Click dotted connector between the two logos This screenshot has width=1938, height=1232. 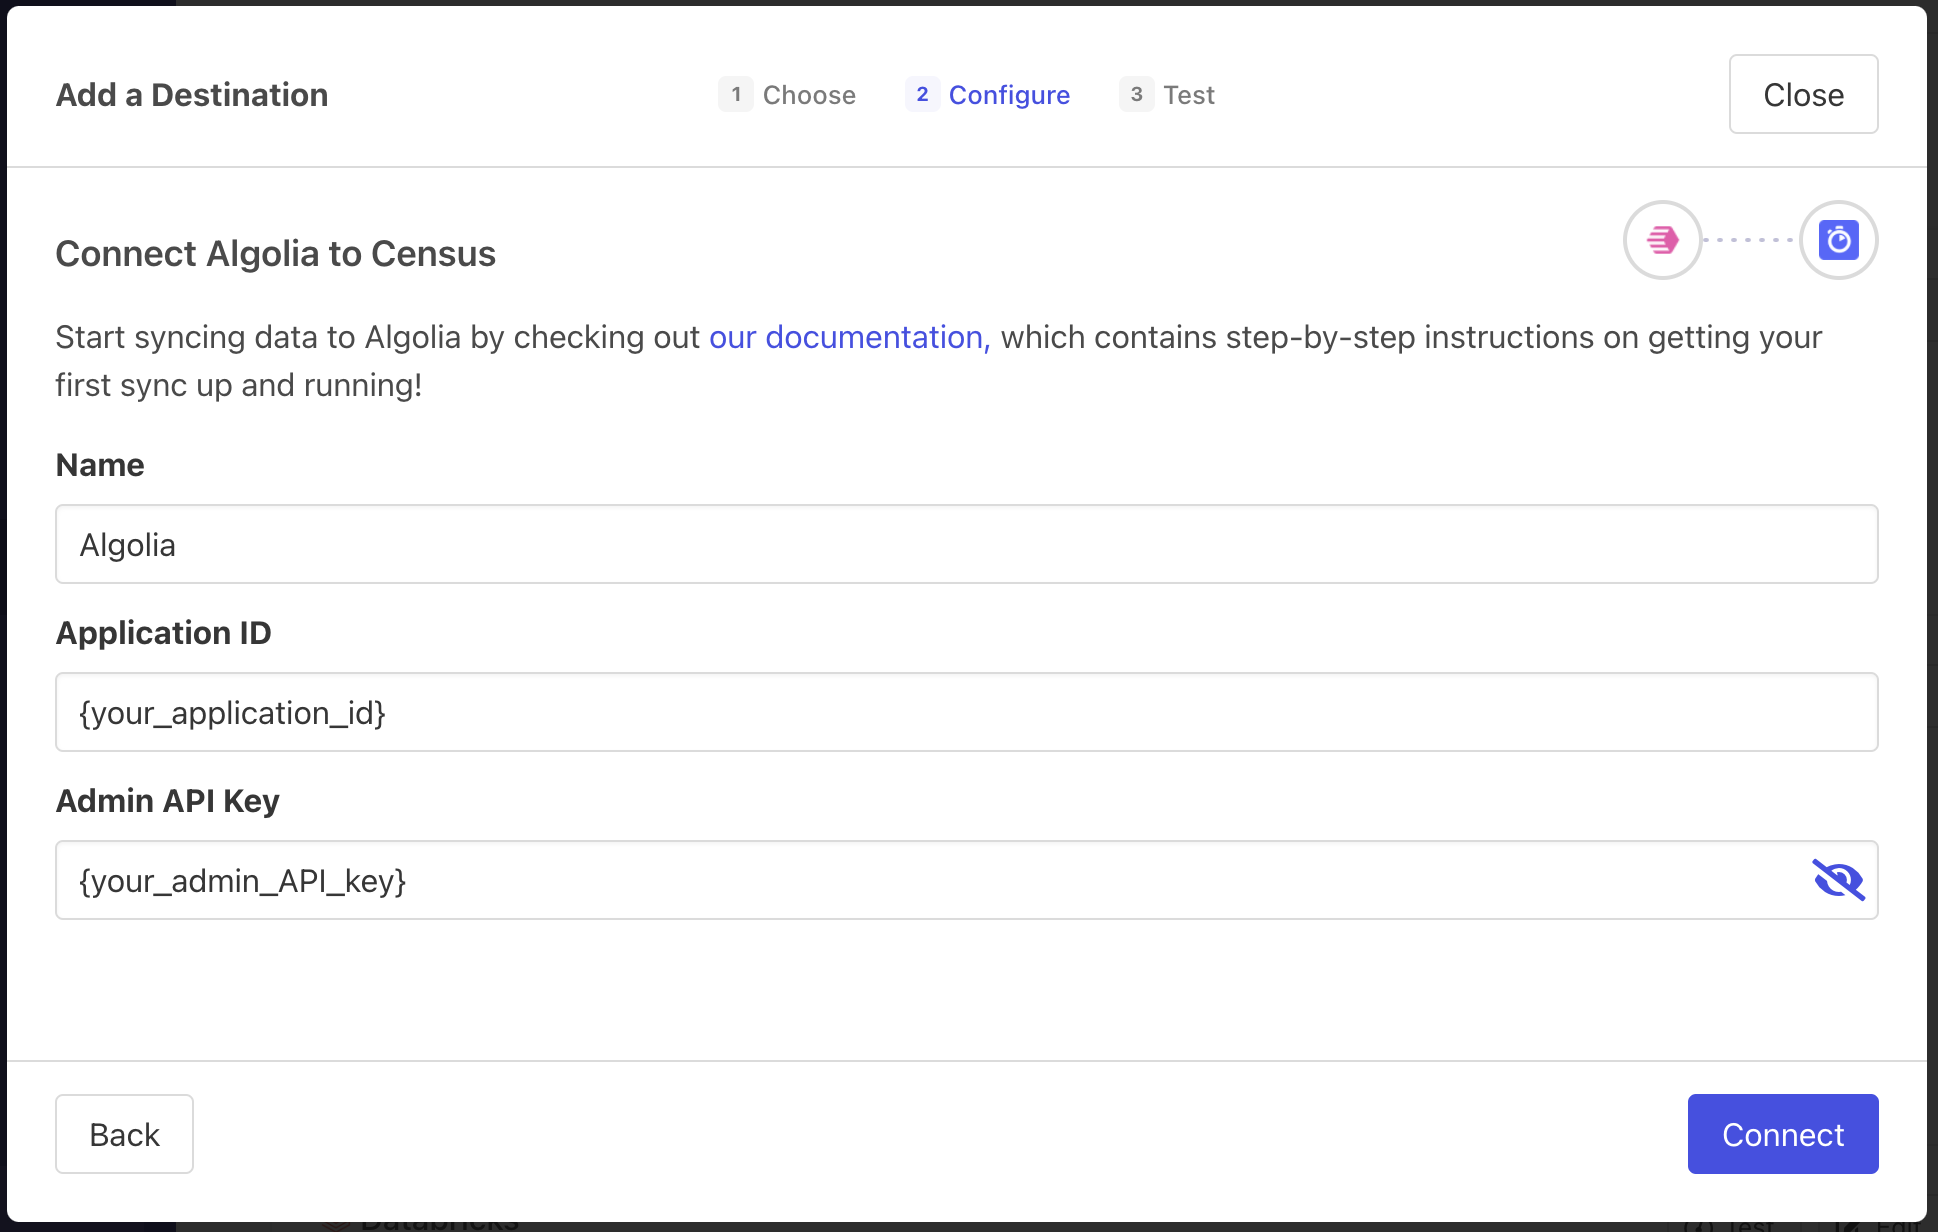coord(1750,240)
